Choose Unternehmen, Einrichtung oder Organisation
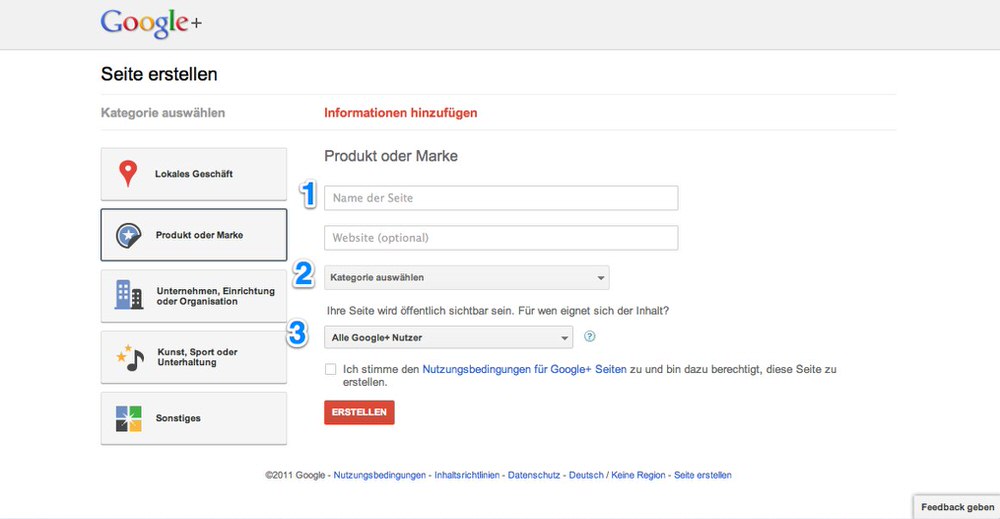The height and width of the screenshot is (519, 1000). (x=194, y=296)
